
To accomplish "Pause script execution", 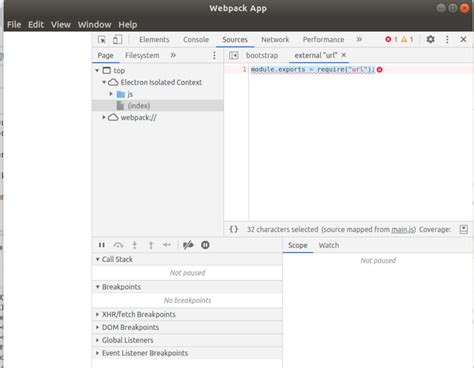I will 102,245.
